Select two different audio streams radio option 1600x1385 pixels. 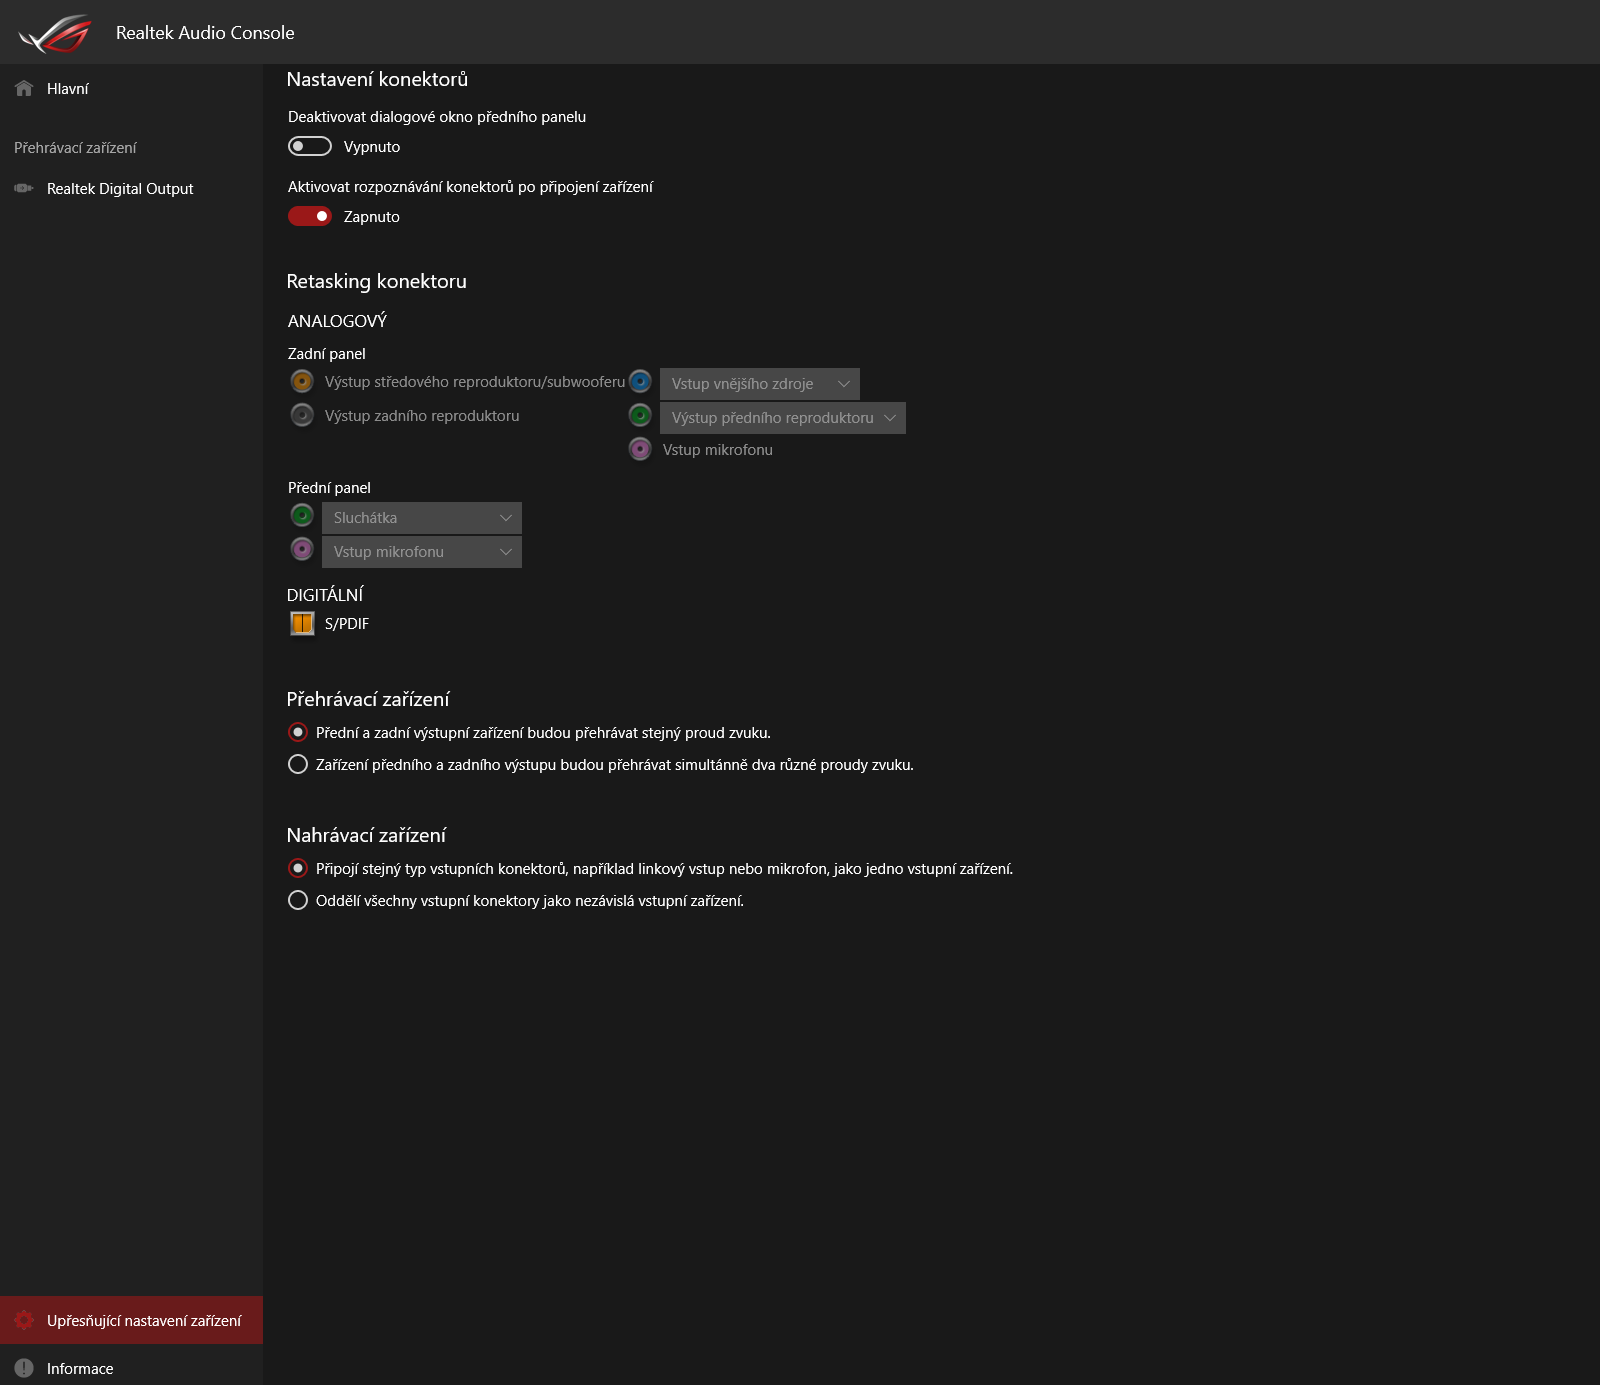tap(298, 764)
